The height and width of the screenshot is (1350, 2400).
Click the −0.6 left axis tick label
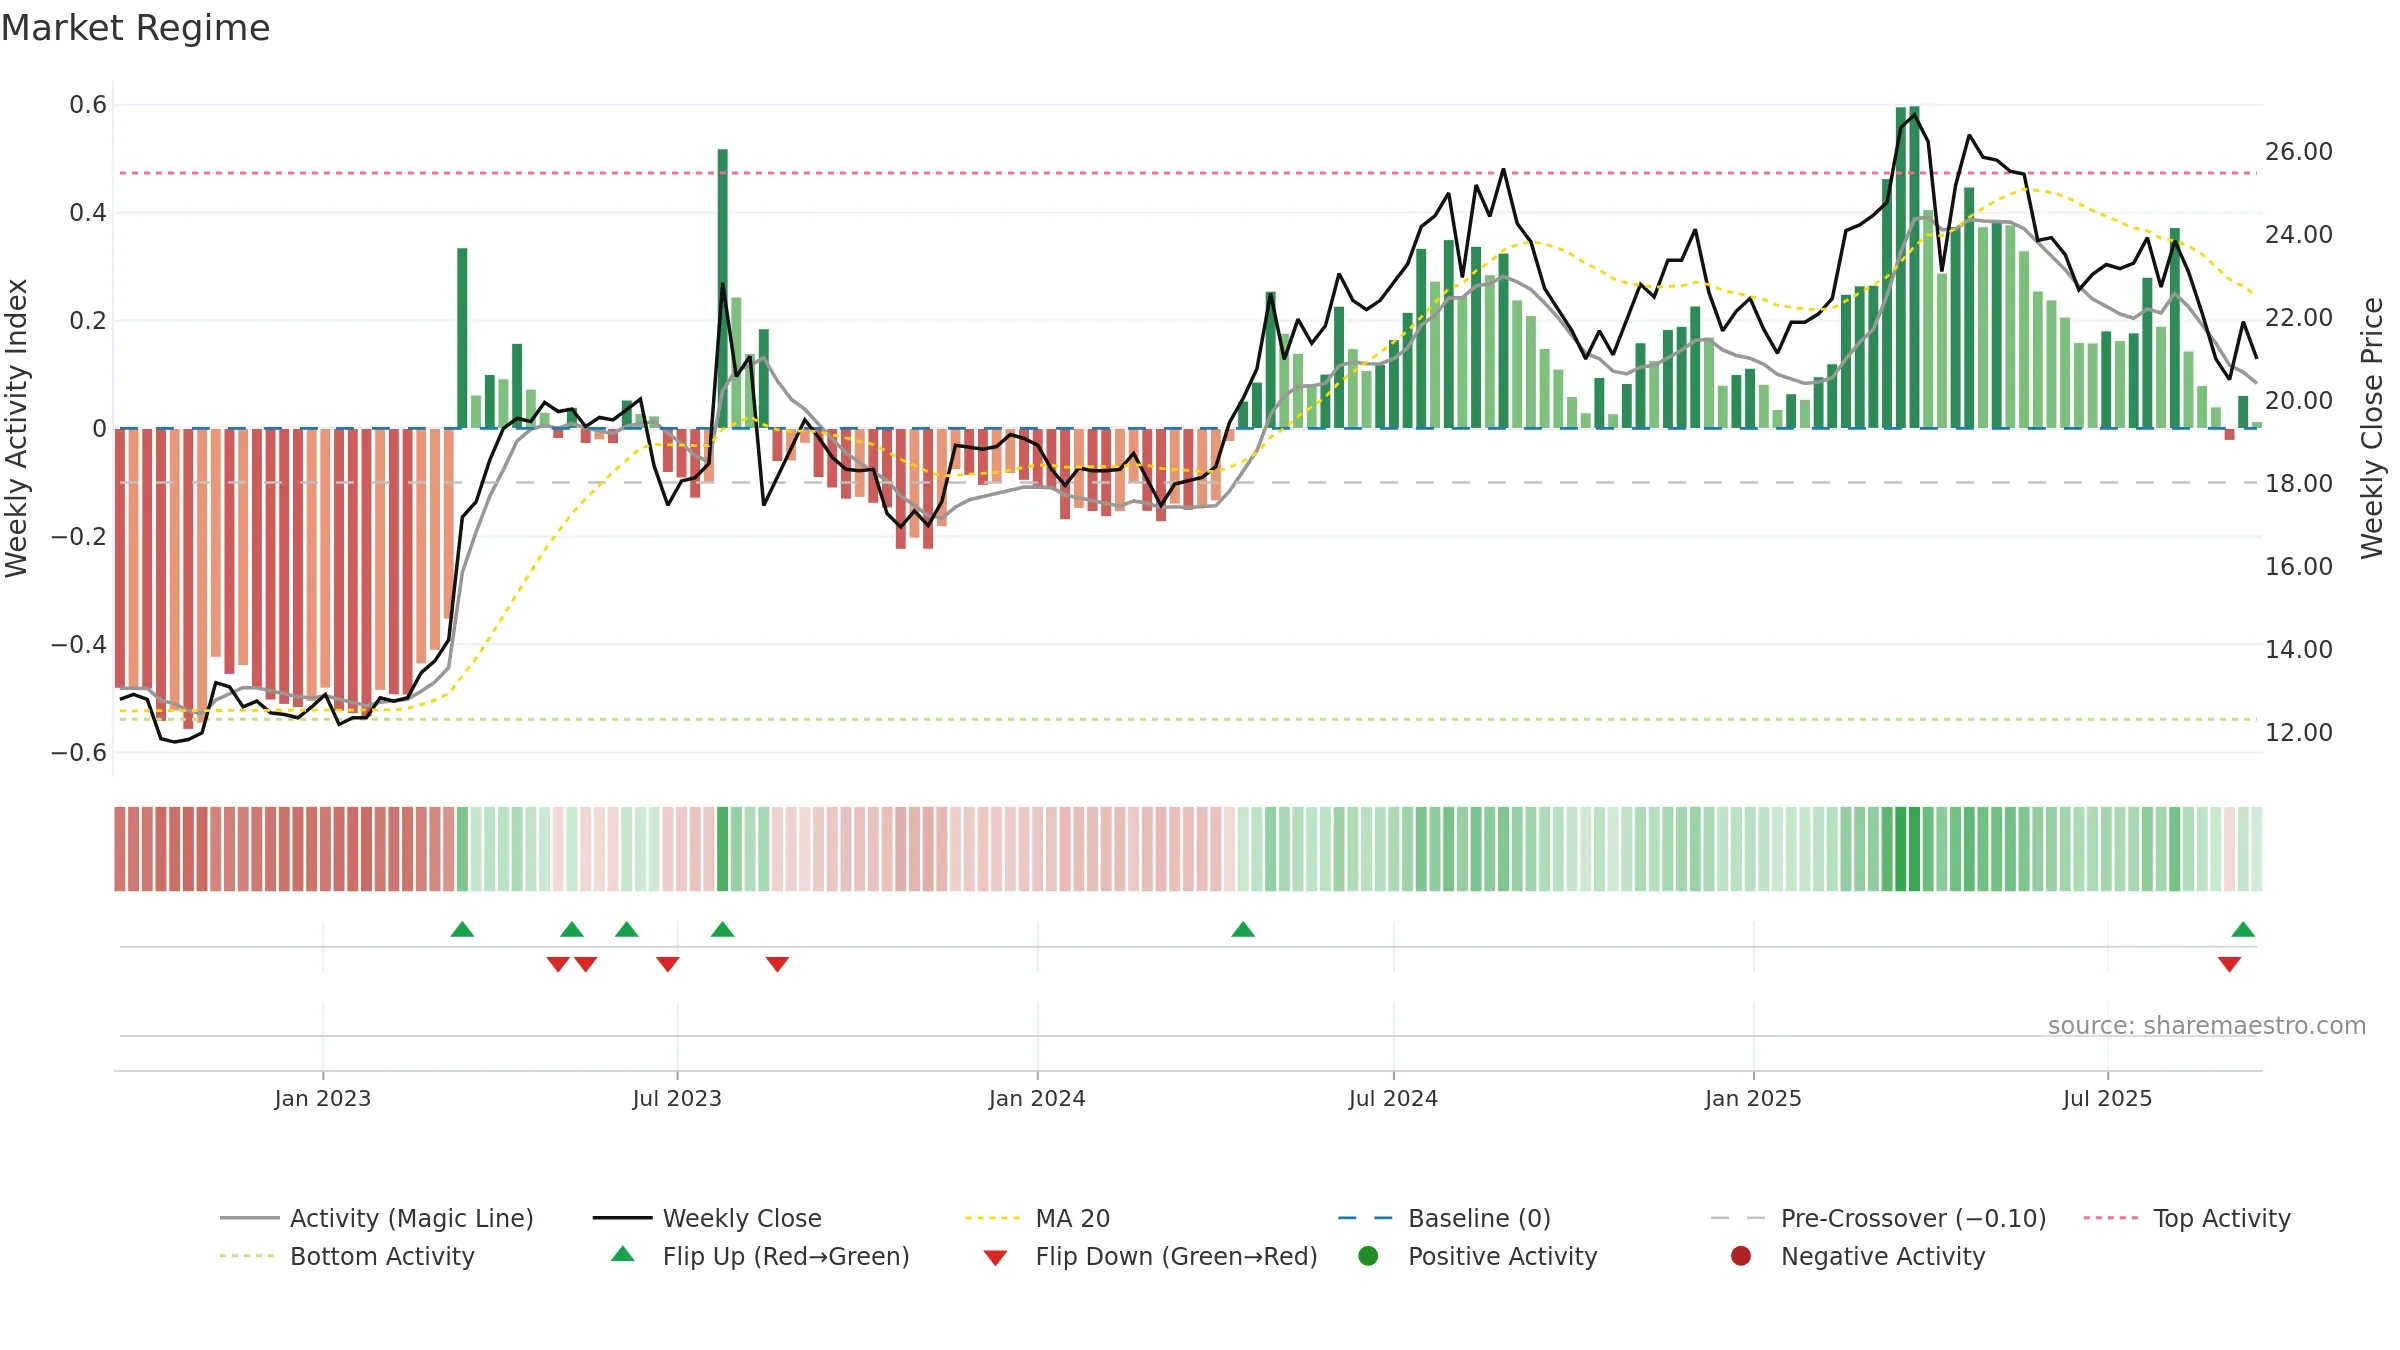point(79,753)
